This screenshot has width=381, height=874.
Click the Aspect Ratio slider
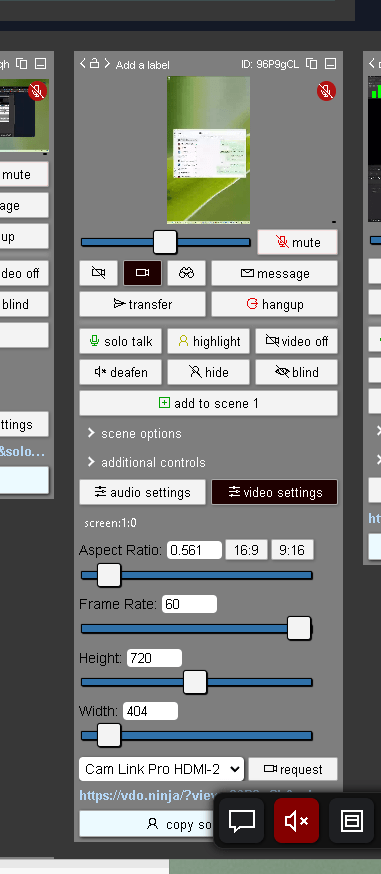click(197, 575)
